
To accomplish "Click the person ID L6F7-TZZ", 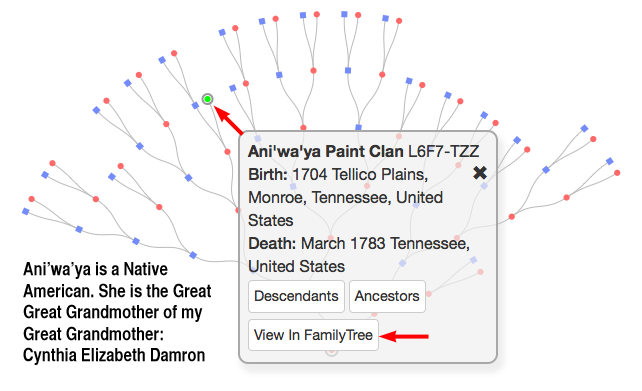I will coord(443,151).
